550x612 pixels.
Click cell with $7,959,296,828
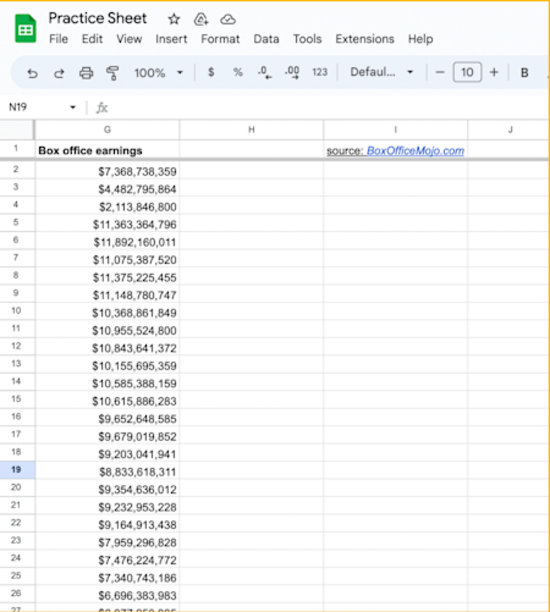(x=107, y=542)
